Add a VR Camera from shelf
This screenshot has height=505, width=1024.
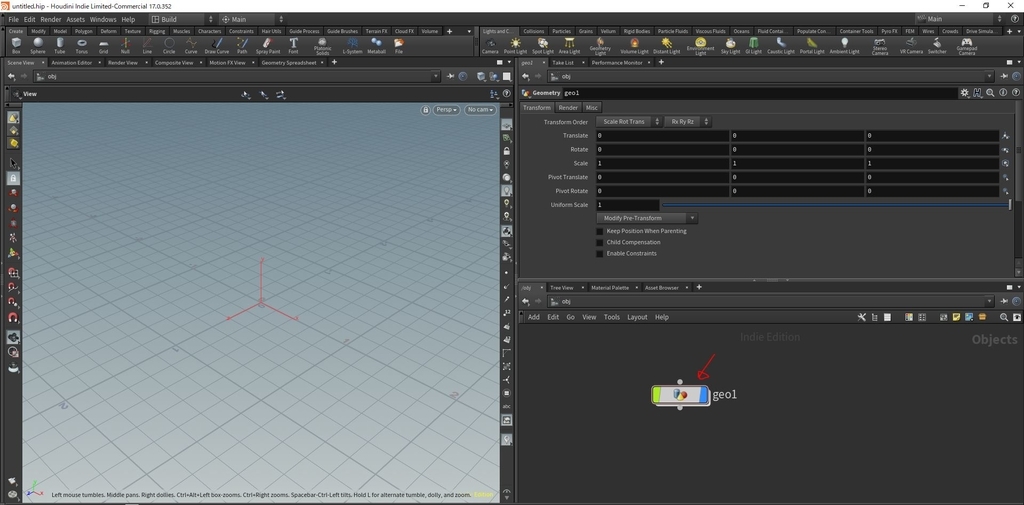[x=911, y=45]
